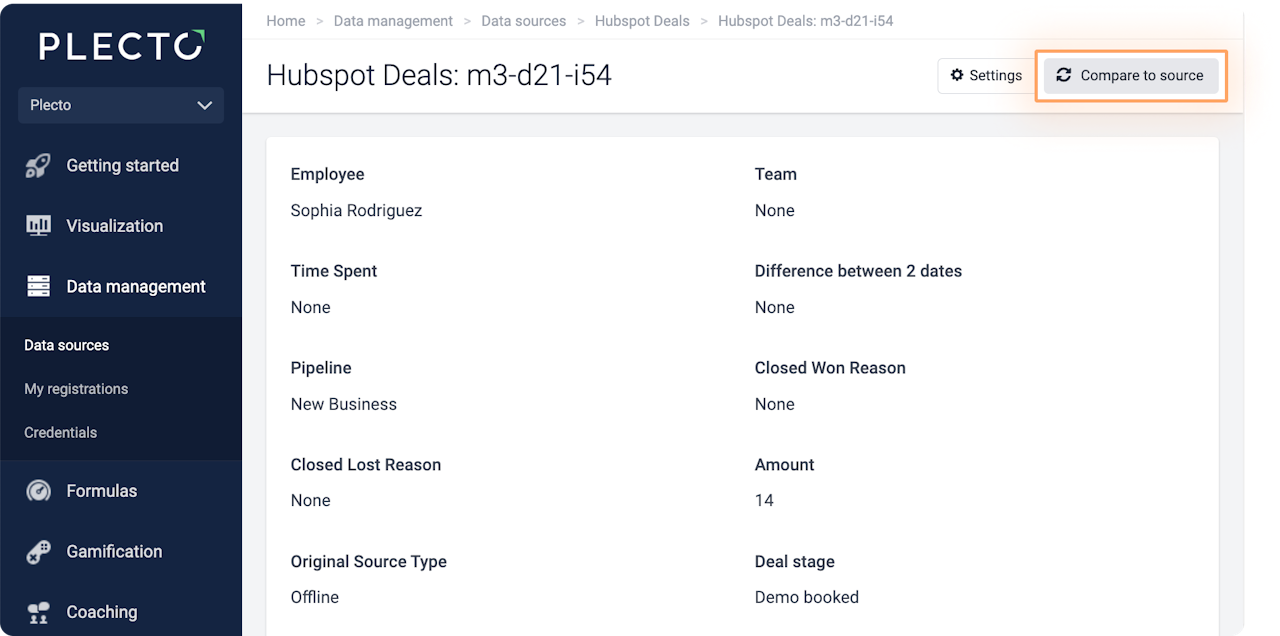This screenshot has height=636, width=1280.
Task: Click the Settings gear icon
Action: 957,76
